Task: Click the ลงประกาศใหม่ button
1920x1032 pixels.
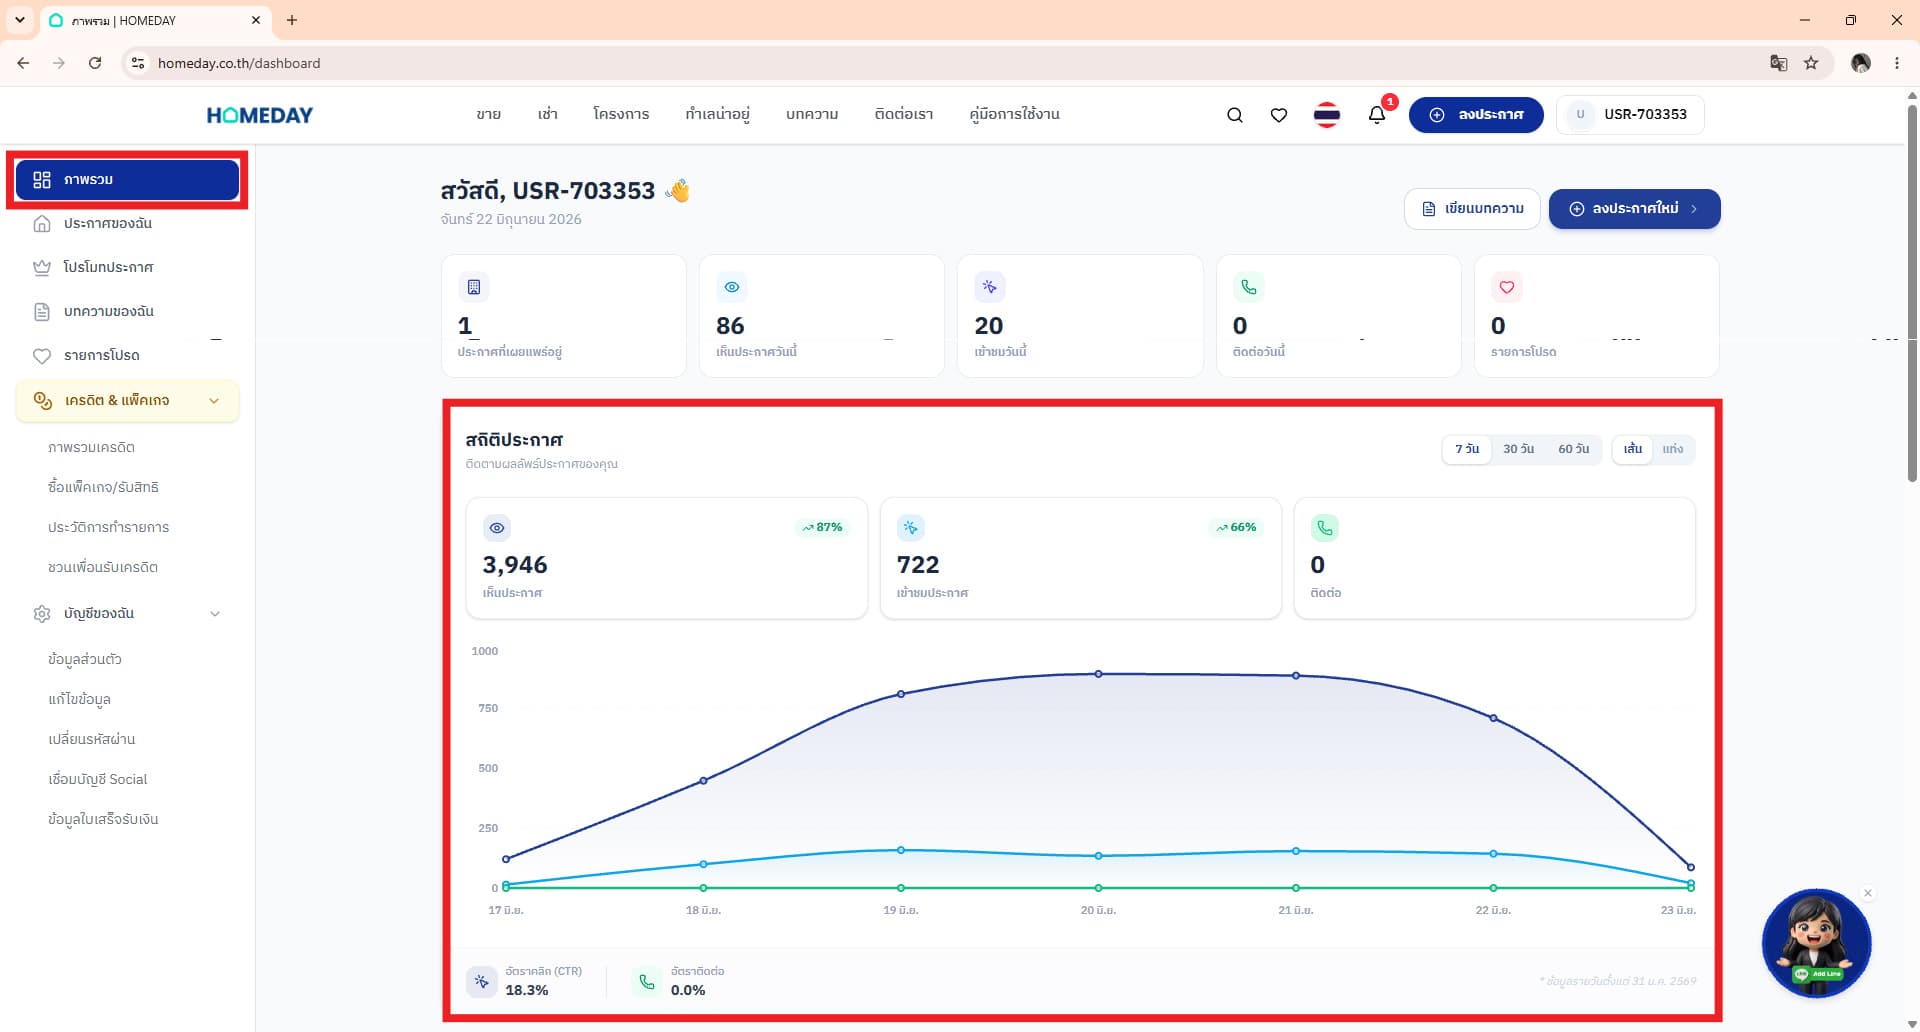Action: pos(1634,209)
